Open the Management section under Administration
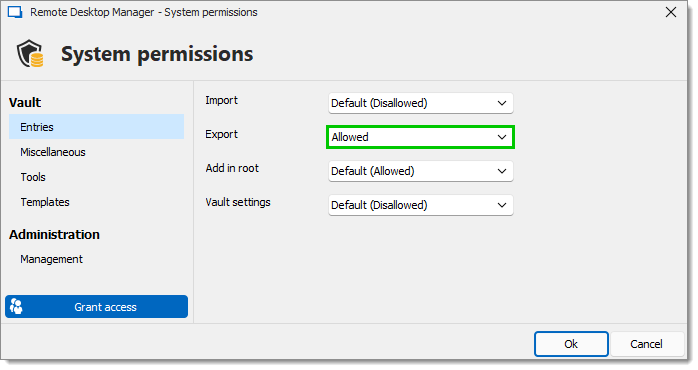Viewport: 698px width, 370px height. tap(51, 259)
